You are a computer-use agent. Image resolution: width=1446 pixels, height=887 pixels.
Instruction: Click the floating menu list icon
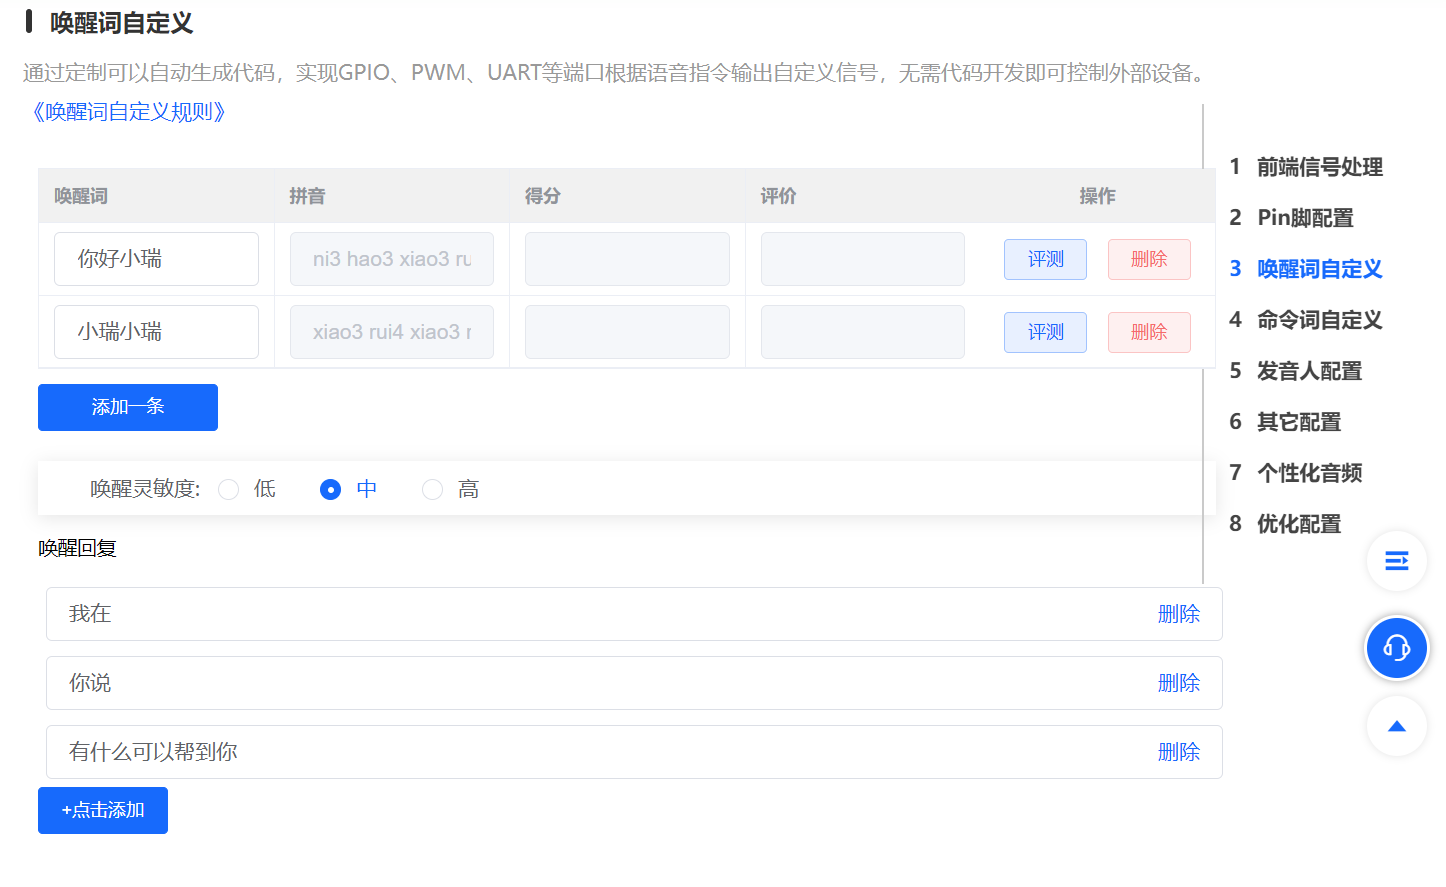point(1397,561)
